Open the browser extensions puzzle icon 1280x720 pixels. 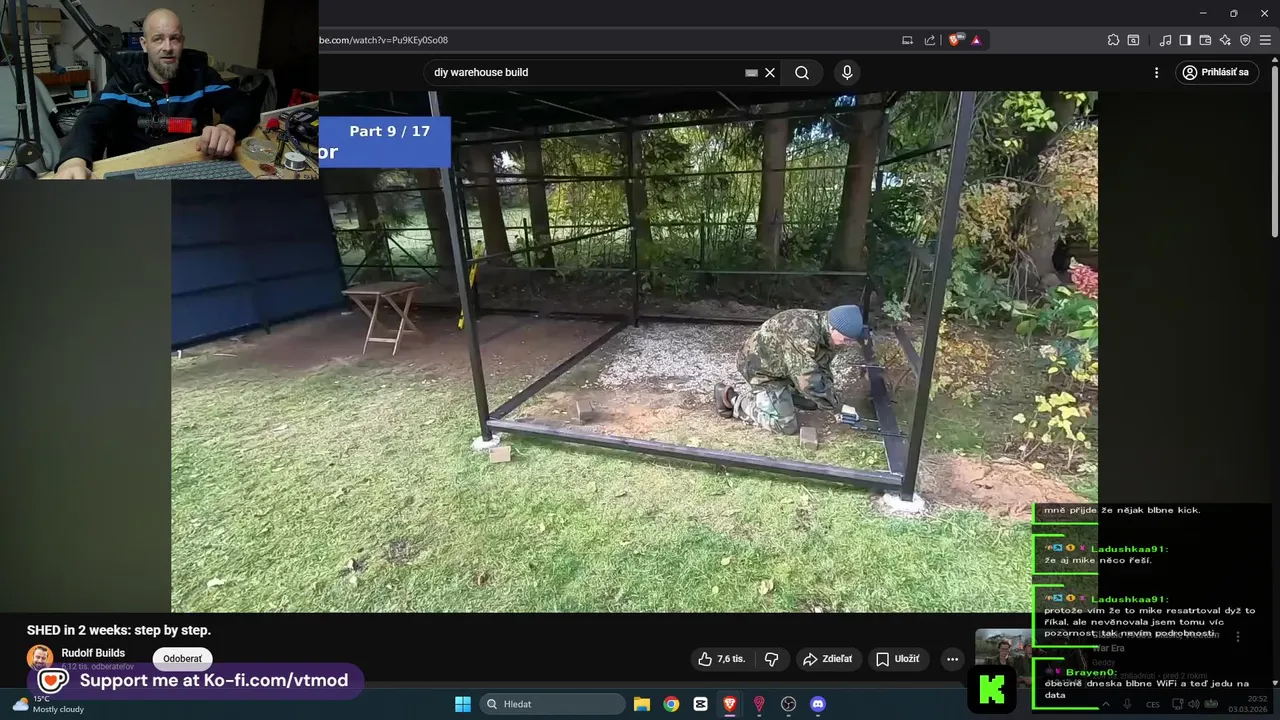(x=1113, y=40)
